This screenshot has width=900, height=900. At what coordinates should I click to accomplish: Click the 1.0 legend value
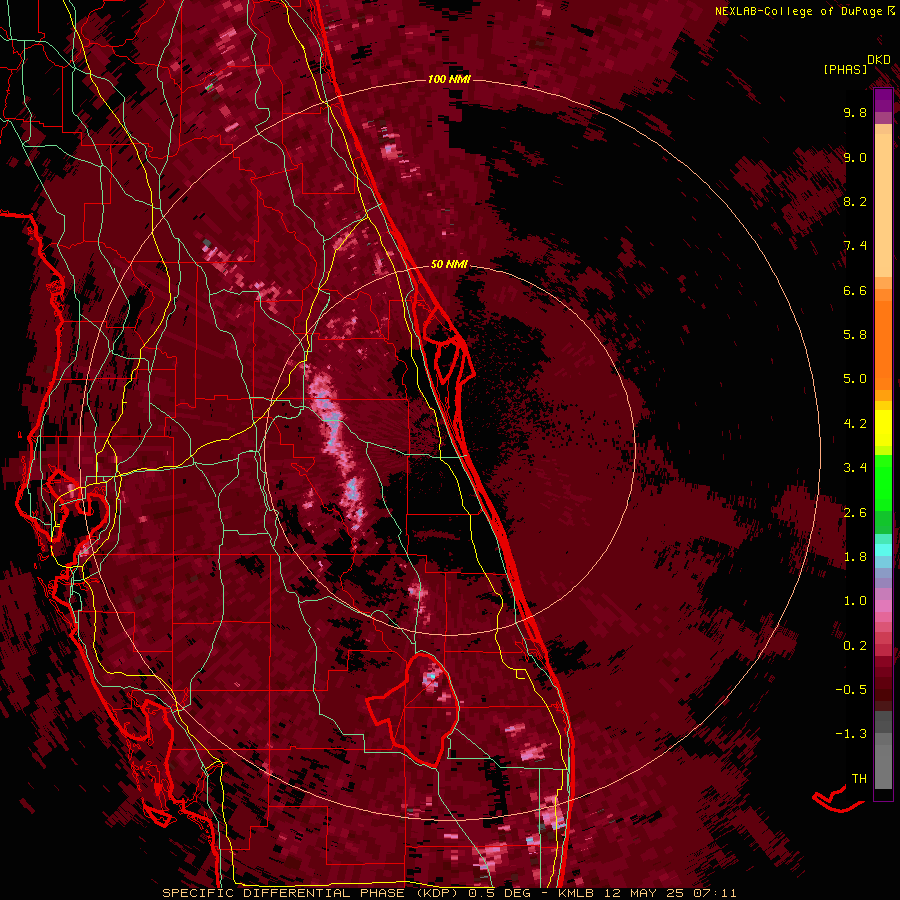pyautogui.click(x=855, y=601)
